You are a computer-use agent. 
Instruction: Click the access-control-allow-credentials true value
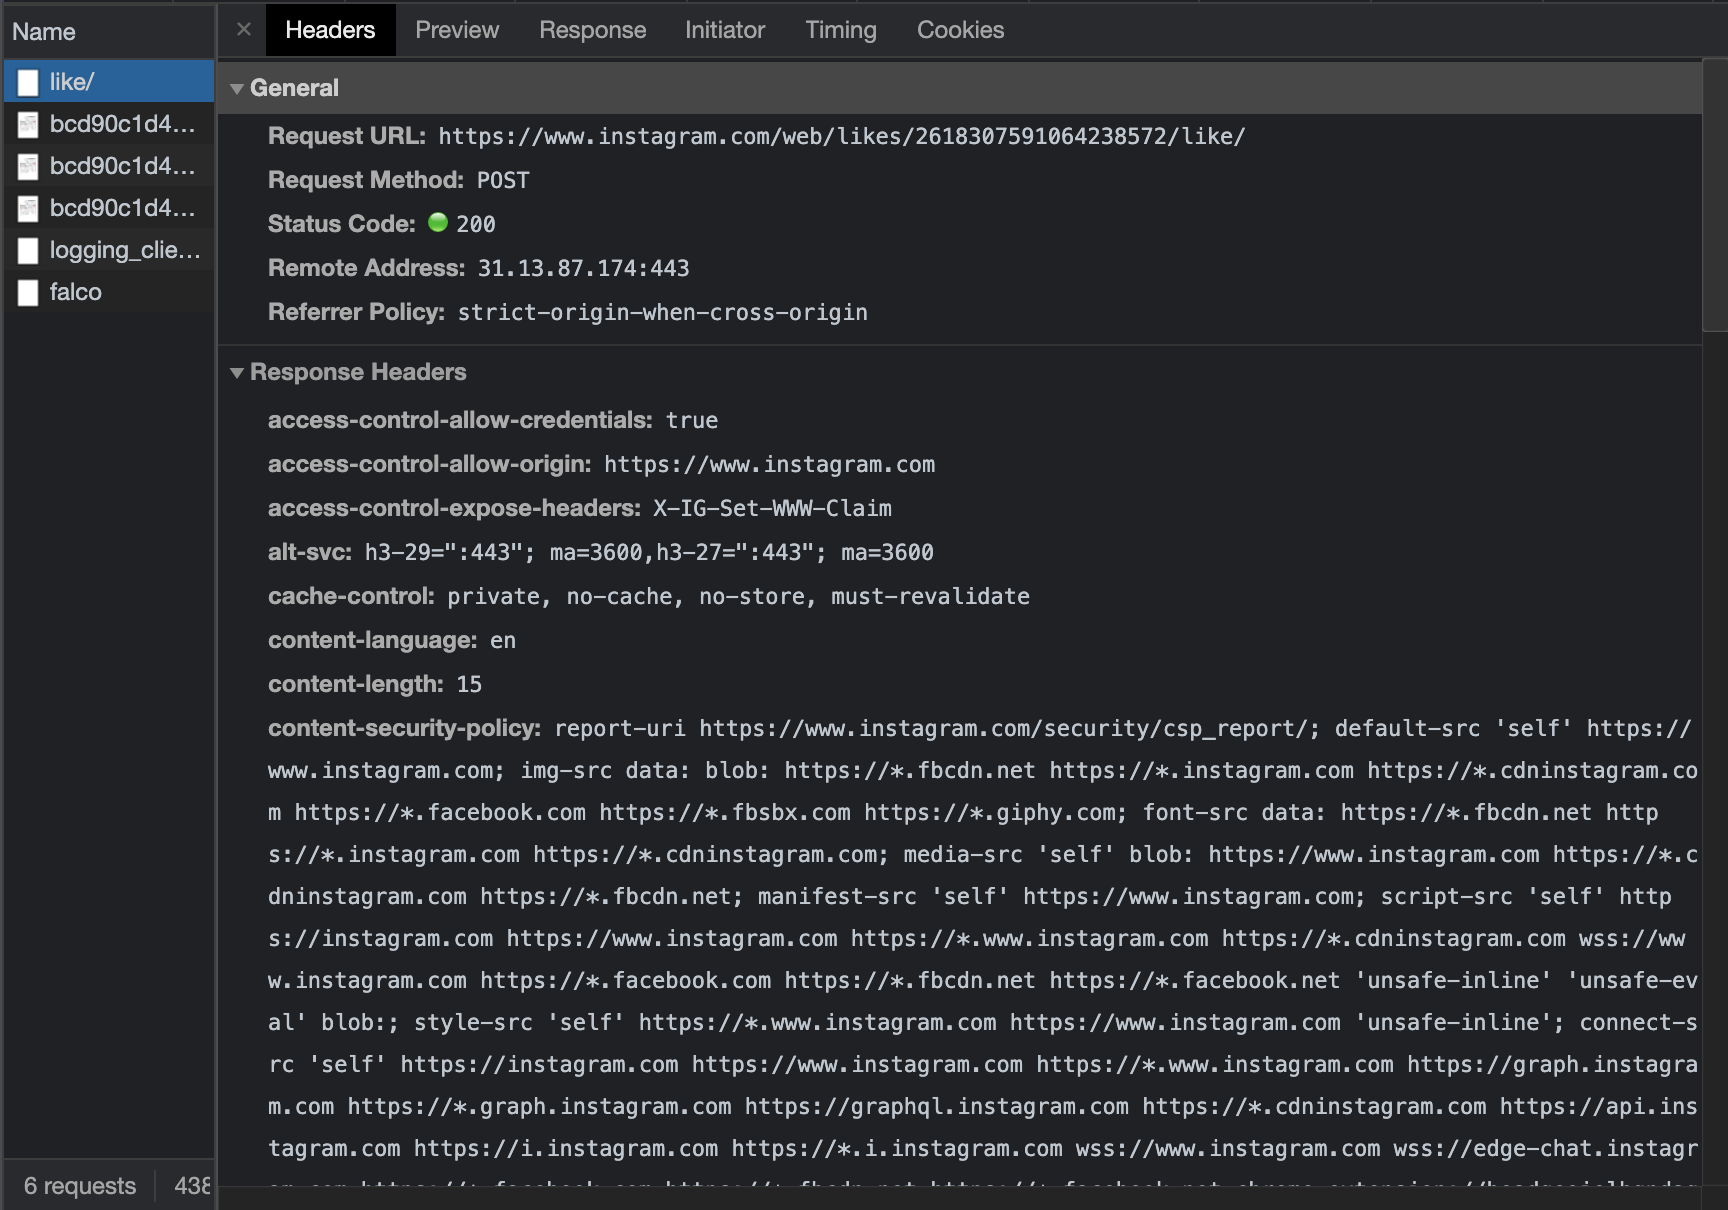point(692,421)
